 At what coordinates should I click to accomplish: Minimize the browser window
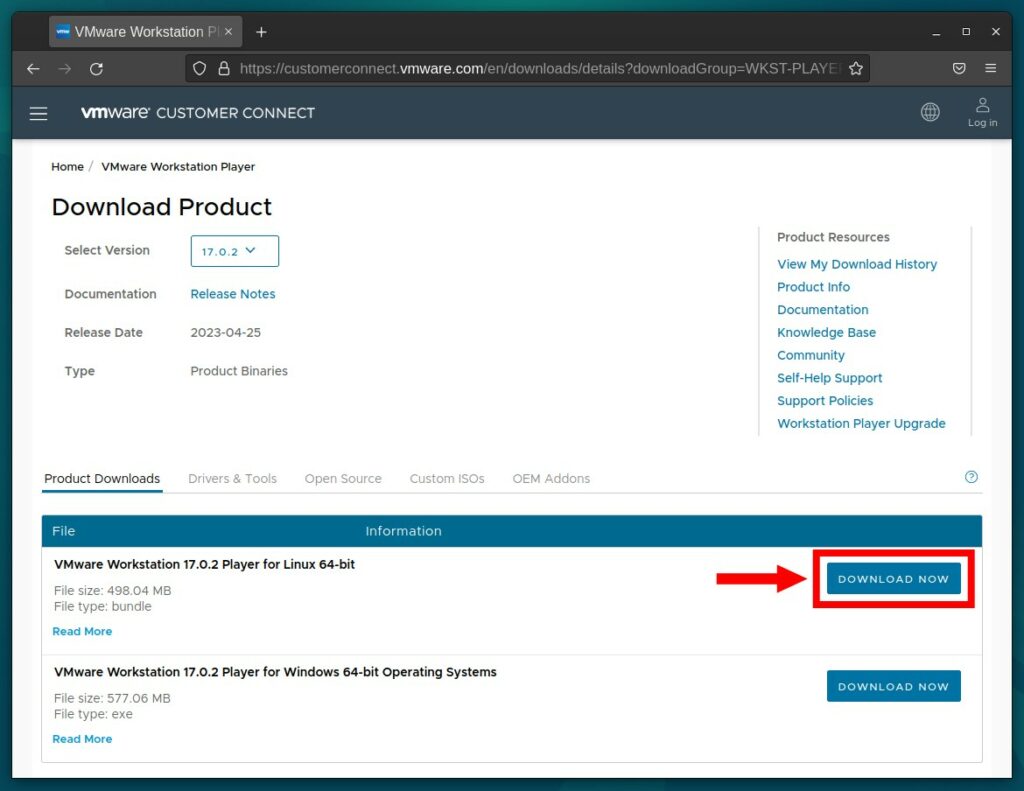click(936, 32)
